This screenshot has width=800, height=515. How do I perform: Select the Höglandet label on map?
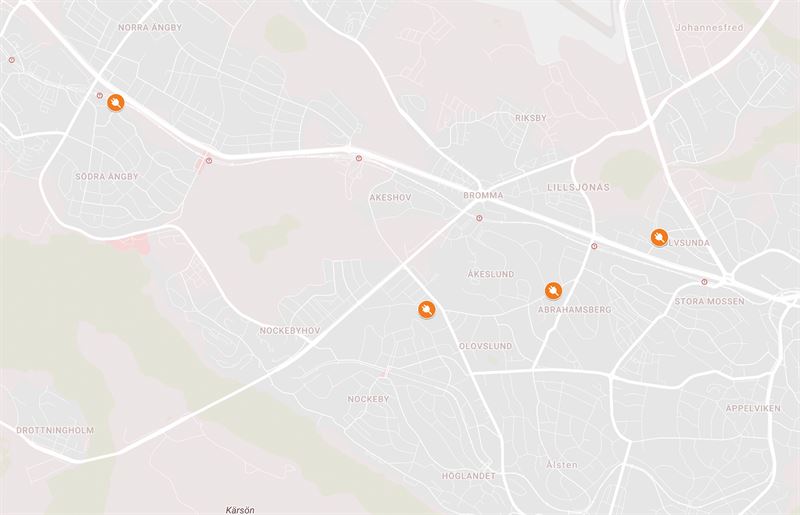[468, 476]
